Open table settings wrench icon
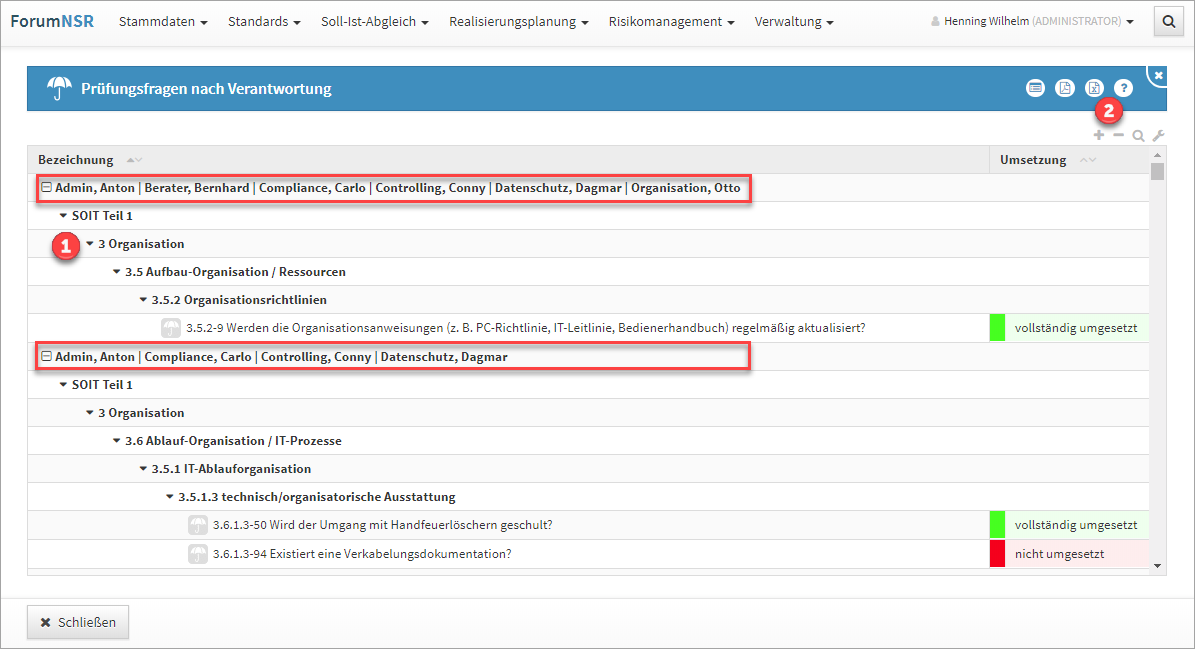1195x649 pixels. (x=1158, y=136)
